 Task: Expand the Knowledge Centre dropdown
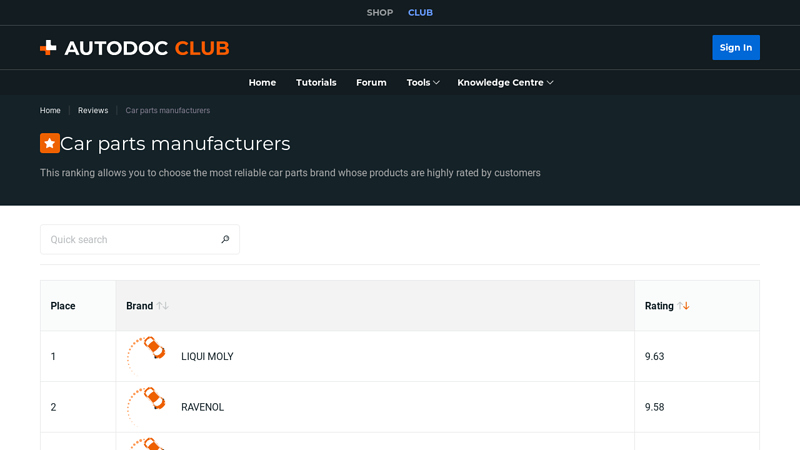505,83
